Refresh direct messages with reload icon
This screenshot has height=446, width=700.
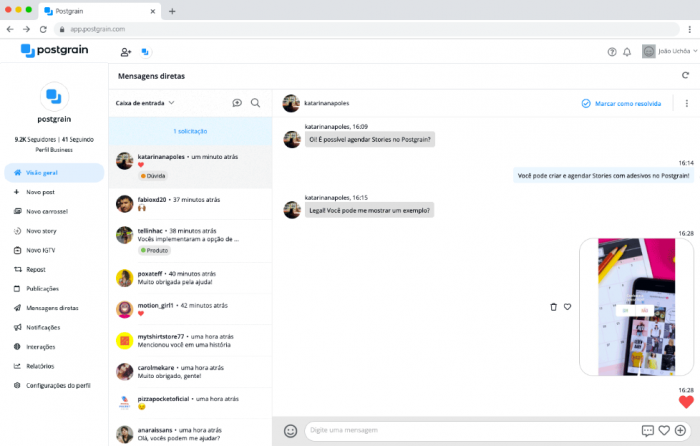tap(685, 75)
